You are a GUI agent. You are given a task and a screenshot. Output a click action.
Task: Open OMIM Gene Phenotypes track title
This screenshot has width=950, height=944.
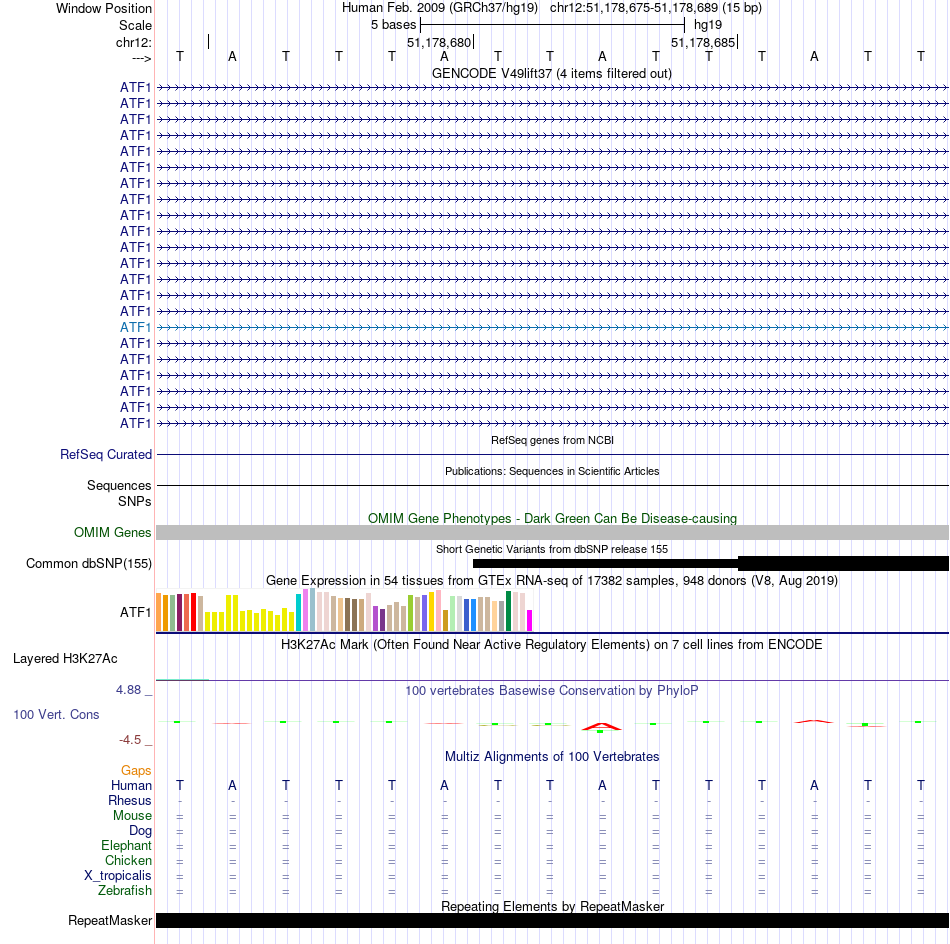coord(552,519)
